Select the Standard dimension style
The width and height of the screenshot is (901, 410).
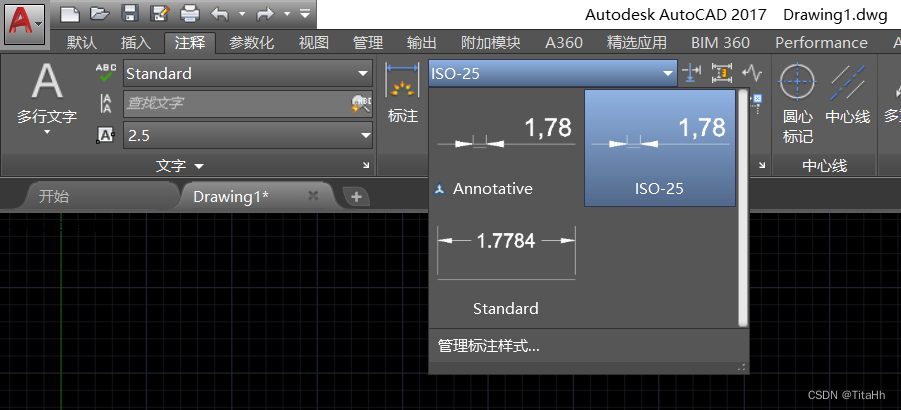point(506,268)
